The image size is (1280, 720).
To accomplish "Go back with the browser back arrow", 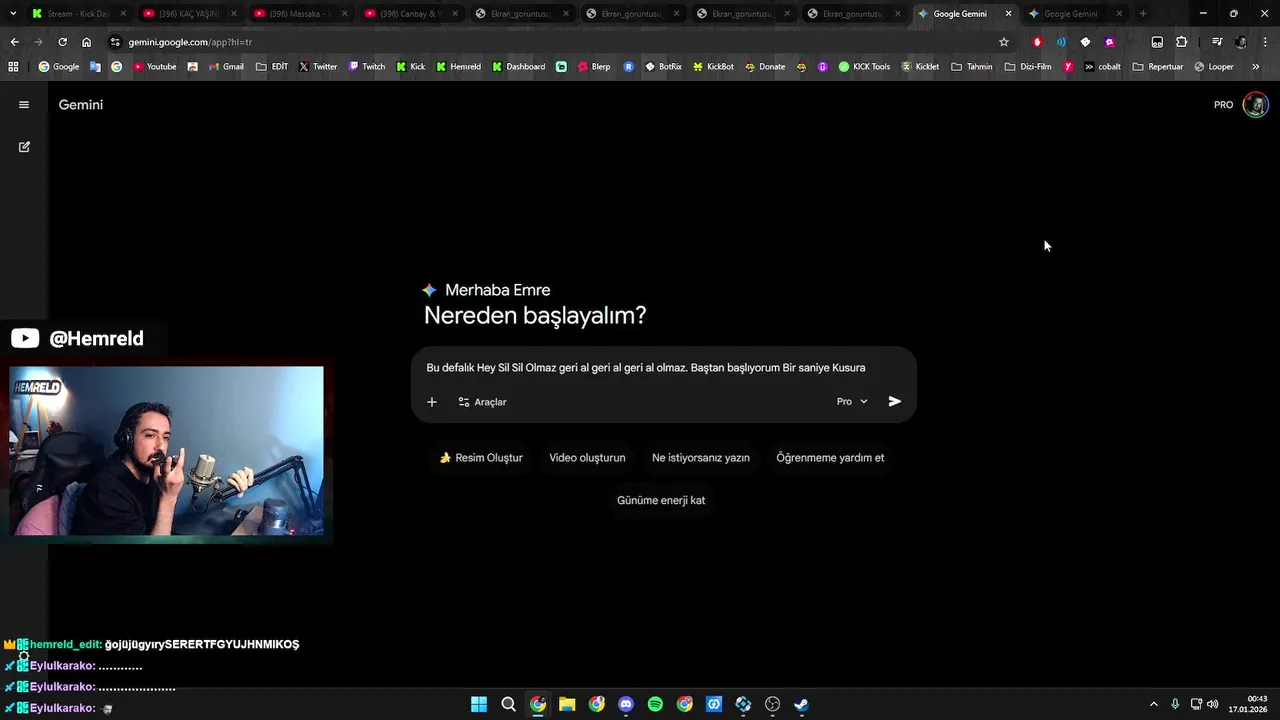I will [14, 42].
